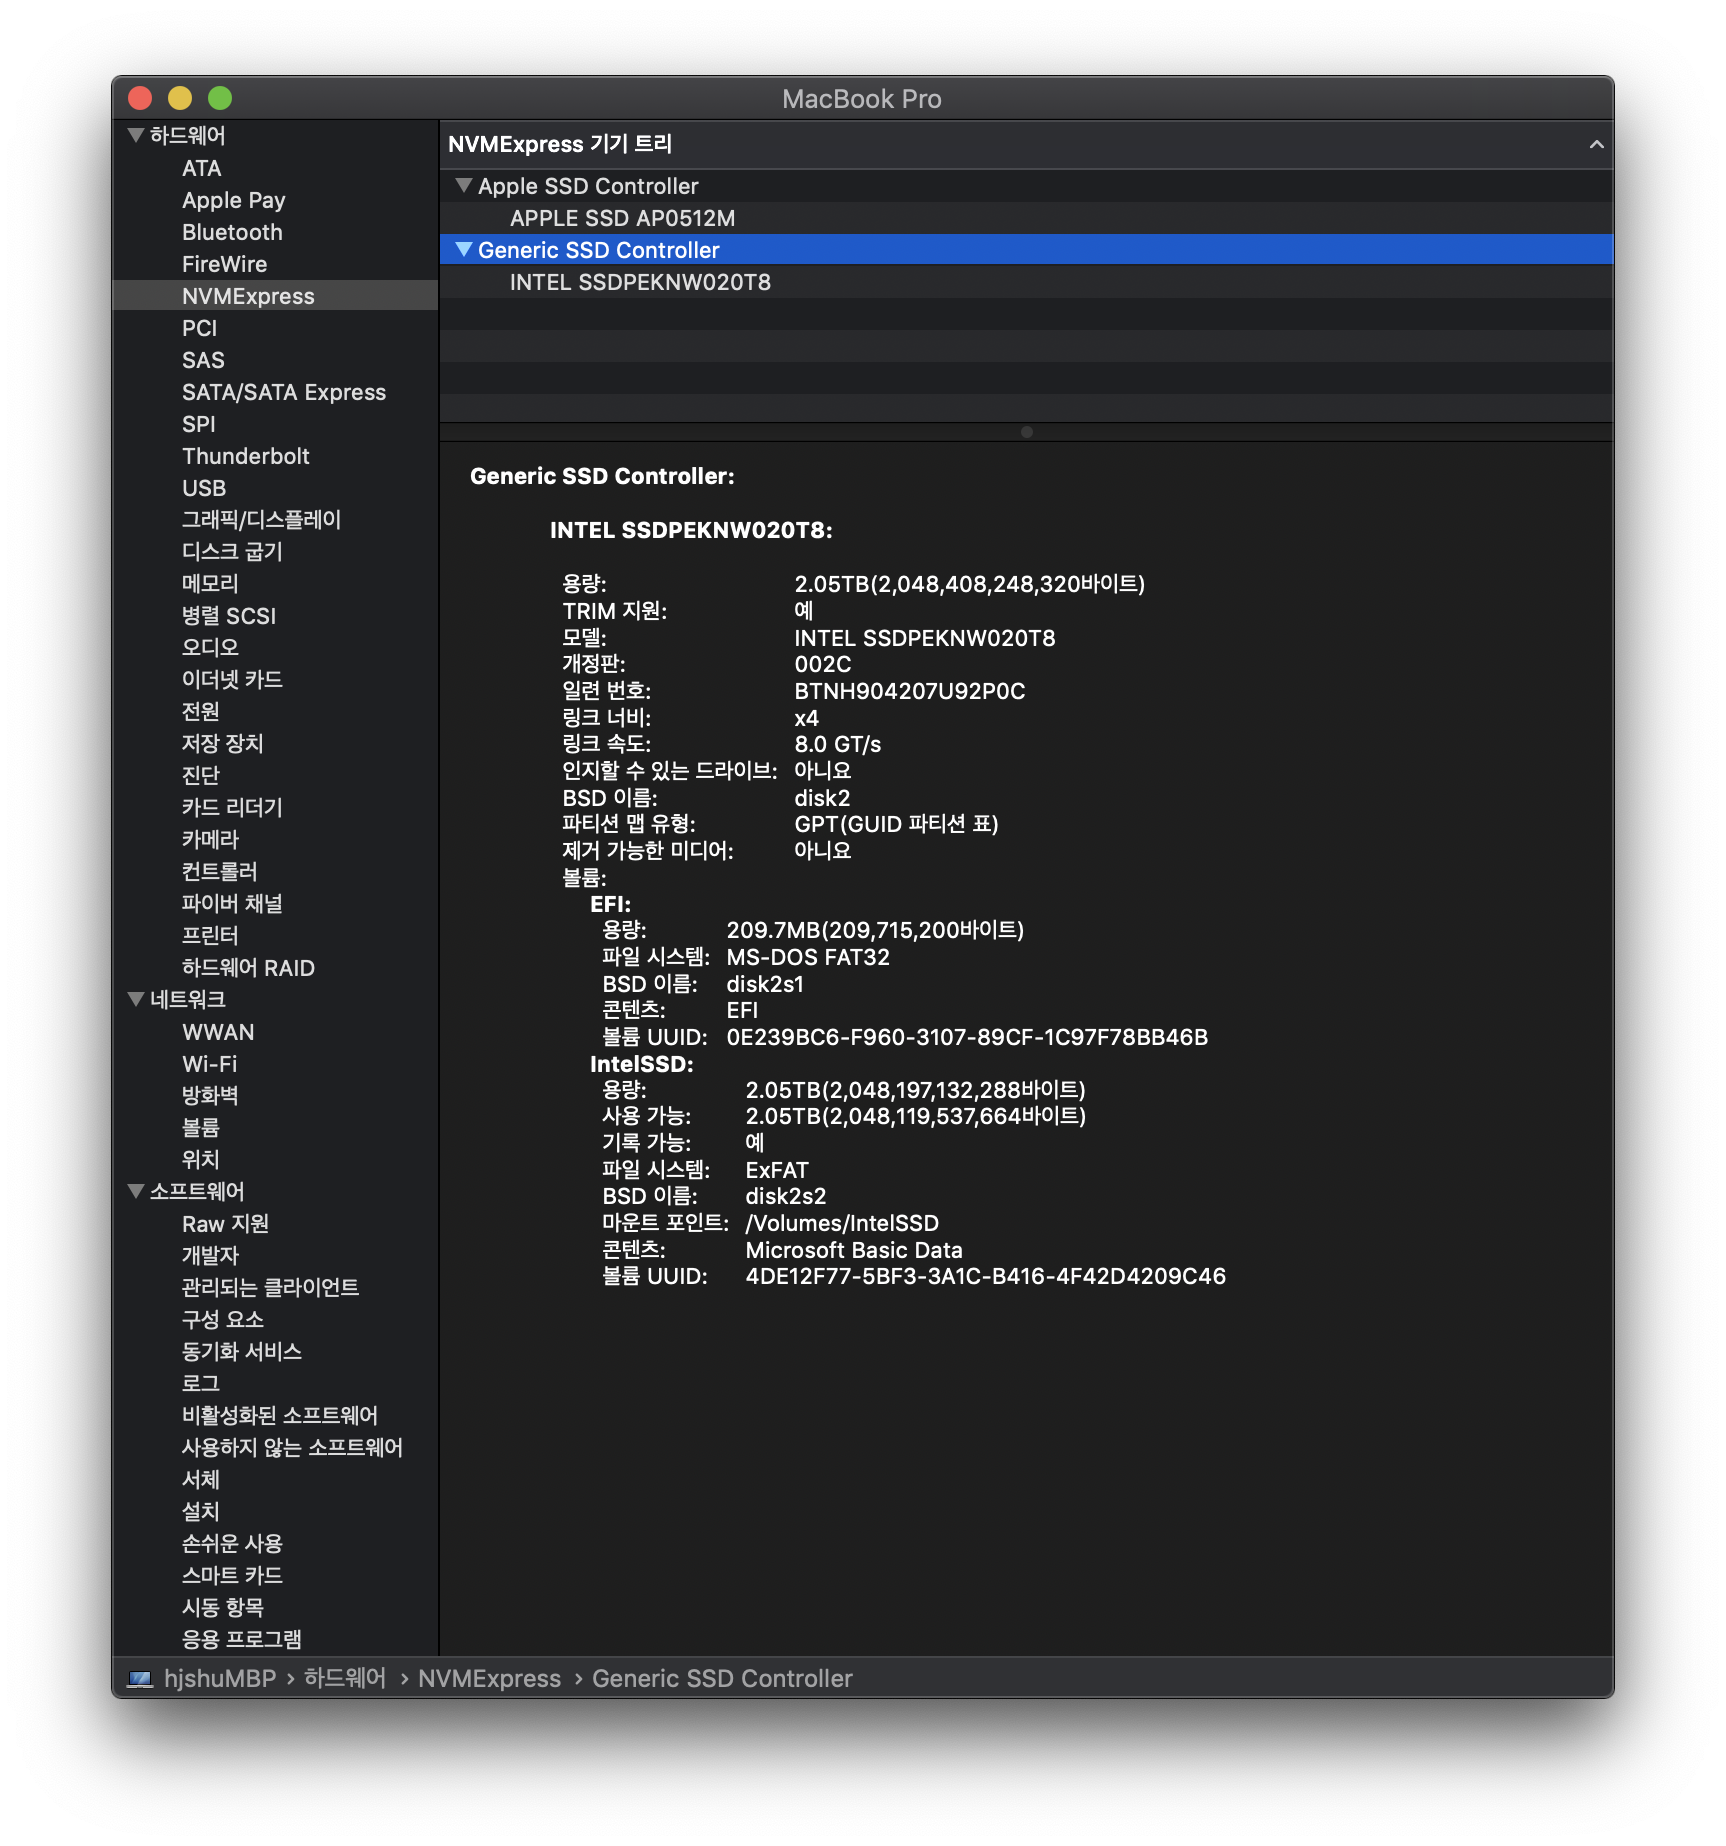Open 비활성화된 소프트웨어 section
The height and width of the screenshot is (1846, 1726).
[279, 1416]
